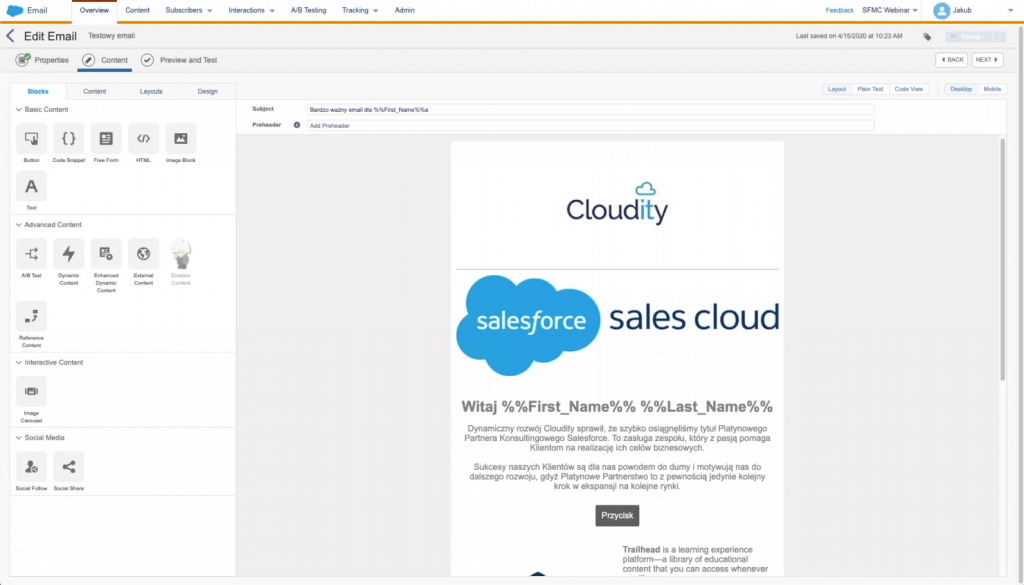Click the back arrow beside Edit Email
Viewport: 1024px width, 585px height.
10,36
